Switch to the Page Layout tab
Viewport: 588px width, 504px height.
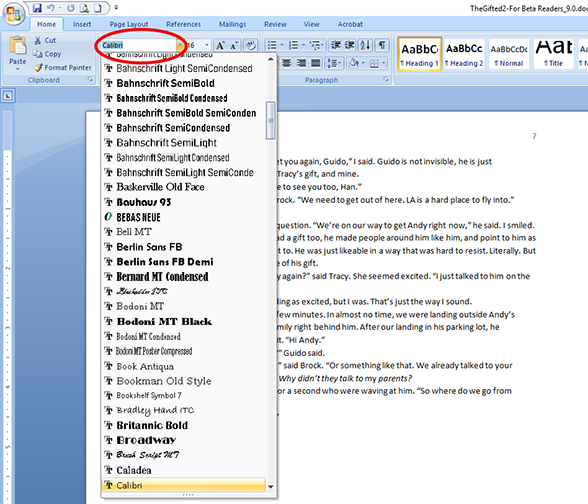click(129, 24)
